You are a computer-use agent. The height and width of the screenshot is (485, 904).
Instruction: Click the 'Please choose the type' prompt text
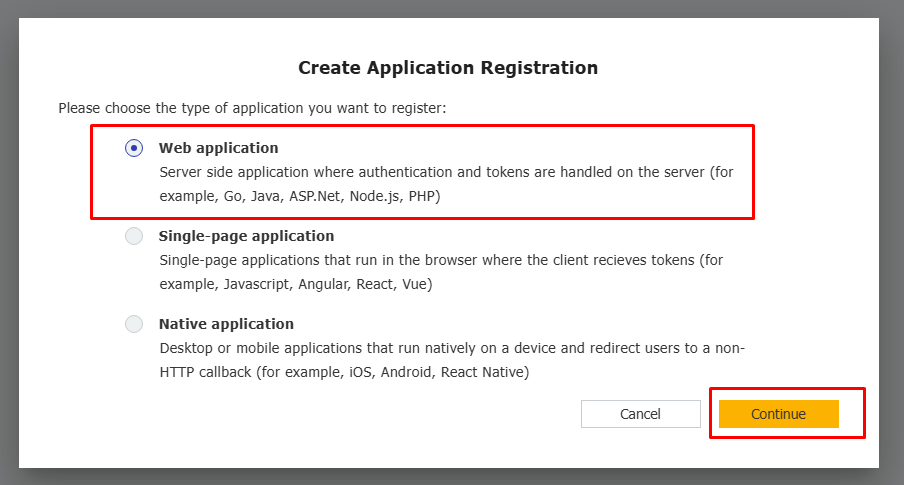point(252,107)
